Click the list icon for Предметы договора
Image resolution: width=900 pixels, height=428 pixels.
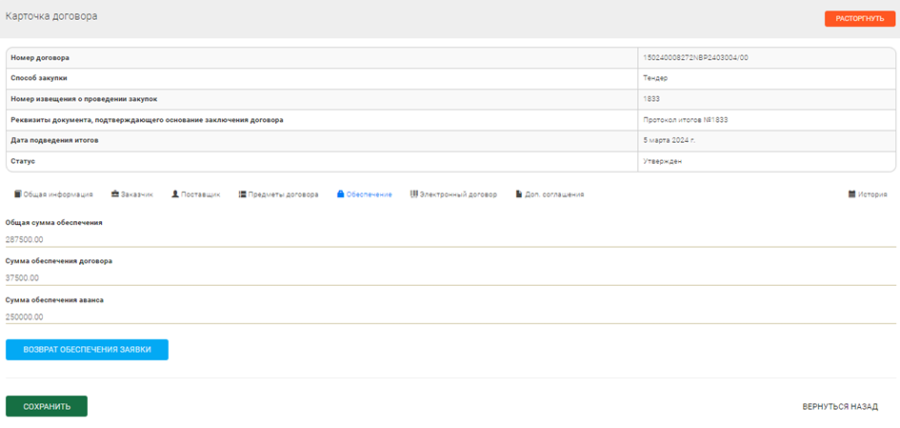(242, 194)
